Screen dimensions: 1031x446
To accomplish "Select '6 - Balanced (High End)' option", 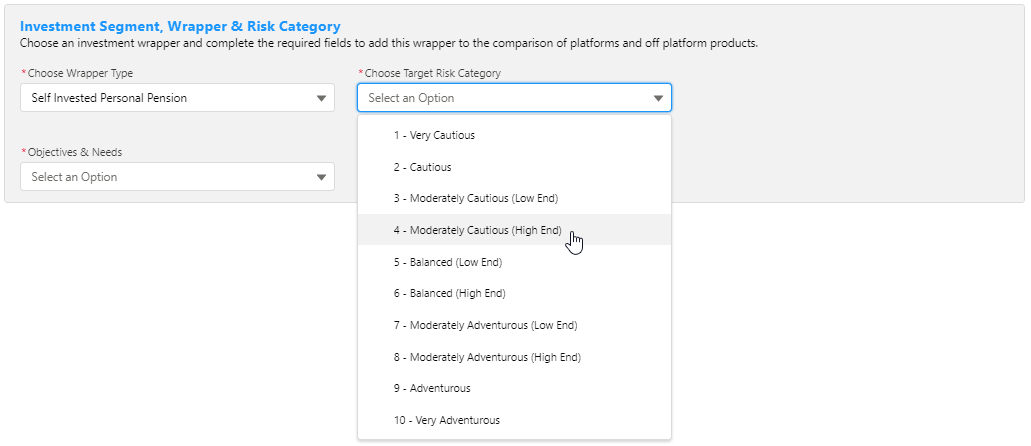I will tap(449, 293).
